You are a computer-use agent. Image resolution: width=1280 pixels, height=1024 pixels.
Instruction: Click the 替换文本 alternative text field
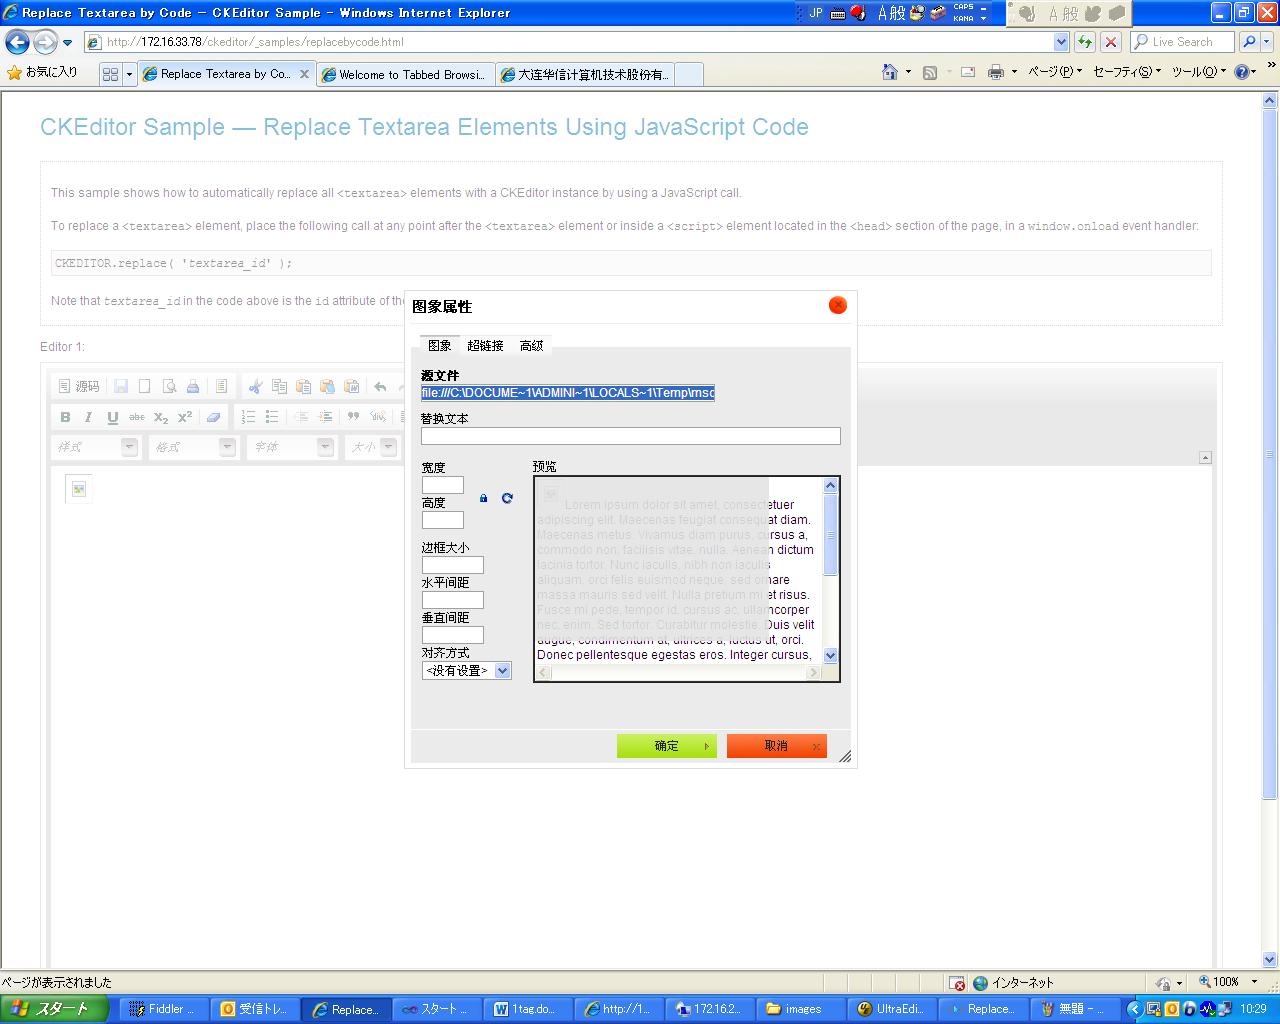[631, 436]
